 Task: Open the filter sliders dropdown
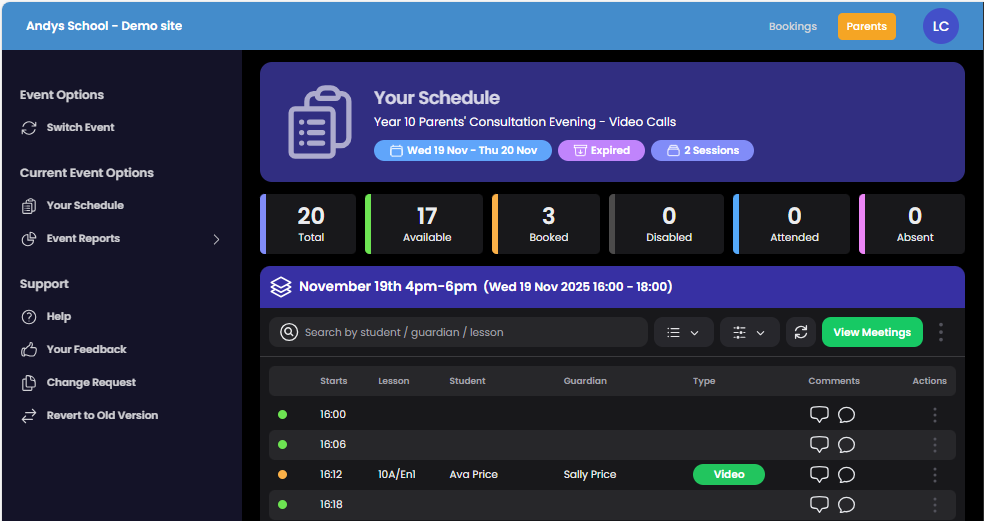click(x=750, y=332)
